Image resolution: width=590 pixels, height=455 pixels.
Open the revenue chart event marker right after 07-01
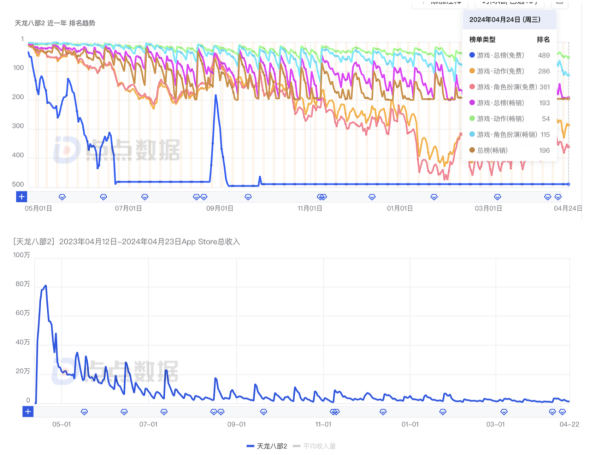pyautogui.click(x=164, y=412)
